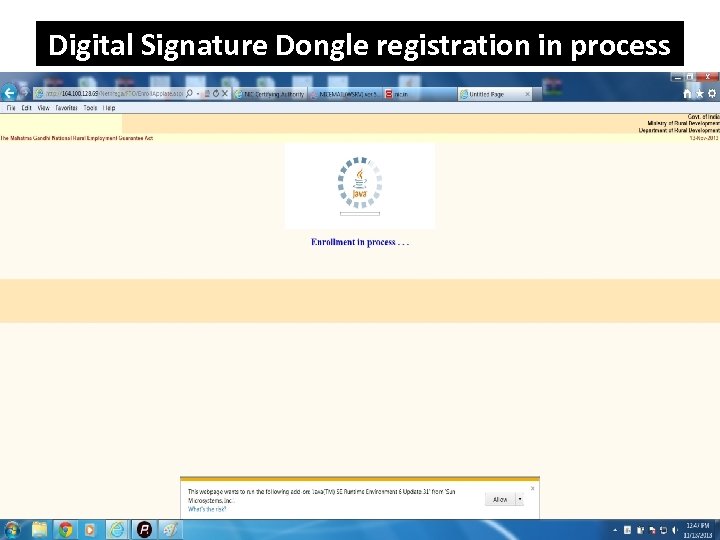720x540 pixels.
Task: Open the Favorites menu
Action: [66, 108]
